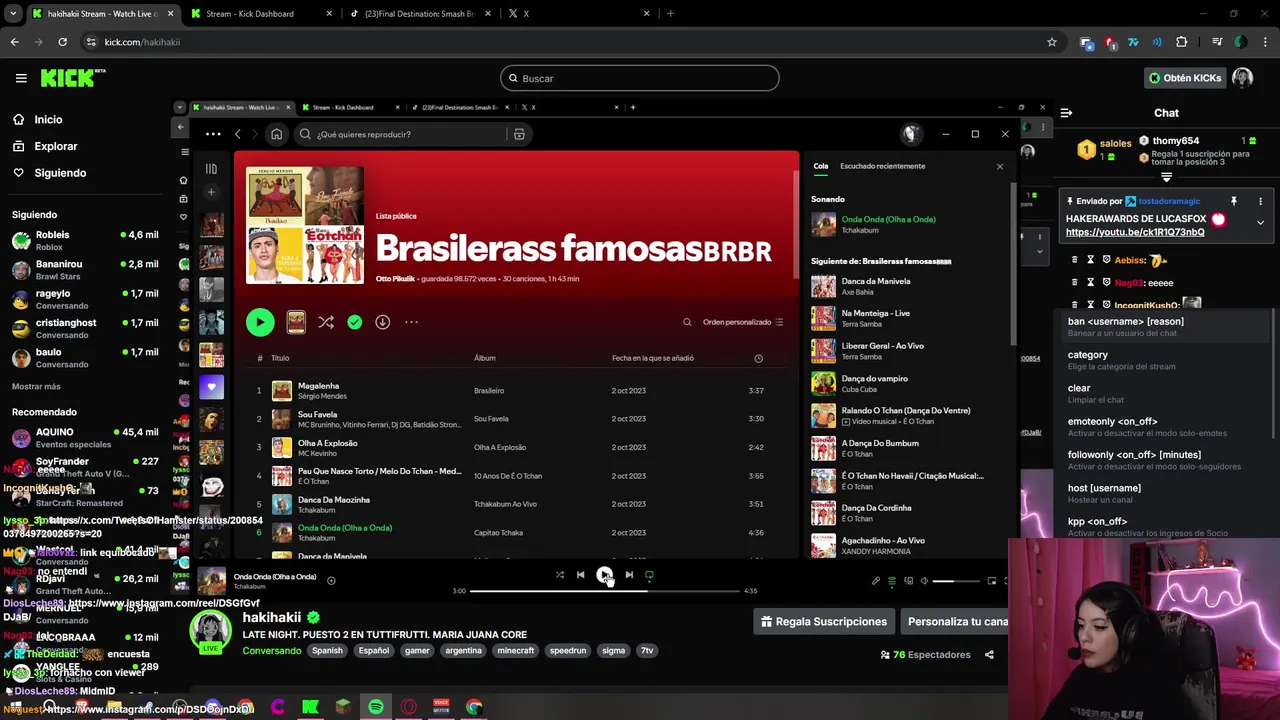
Task: Select the category chat command
Action: point(1166,360)
